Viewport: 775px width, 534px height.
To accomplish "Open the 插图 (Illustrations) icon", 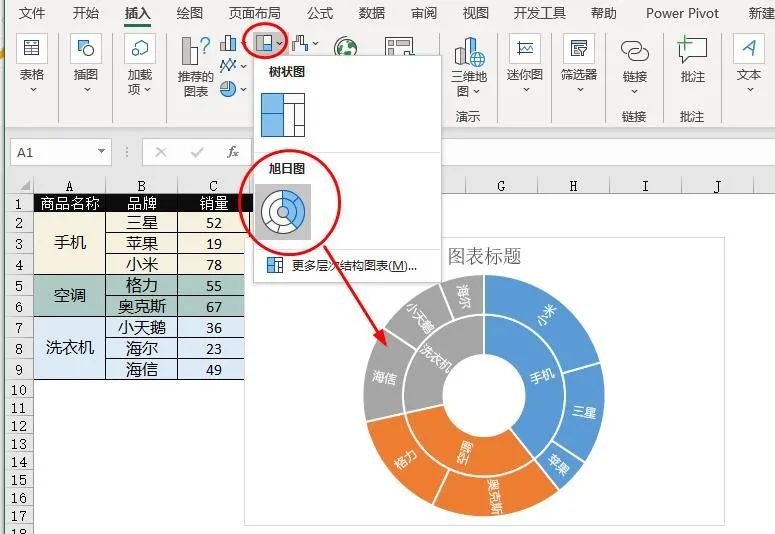I will point(86,48).
